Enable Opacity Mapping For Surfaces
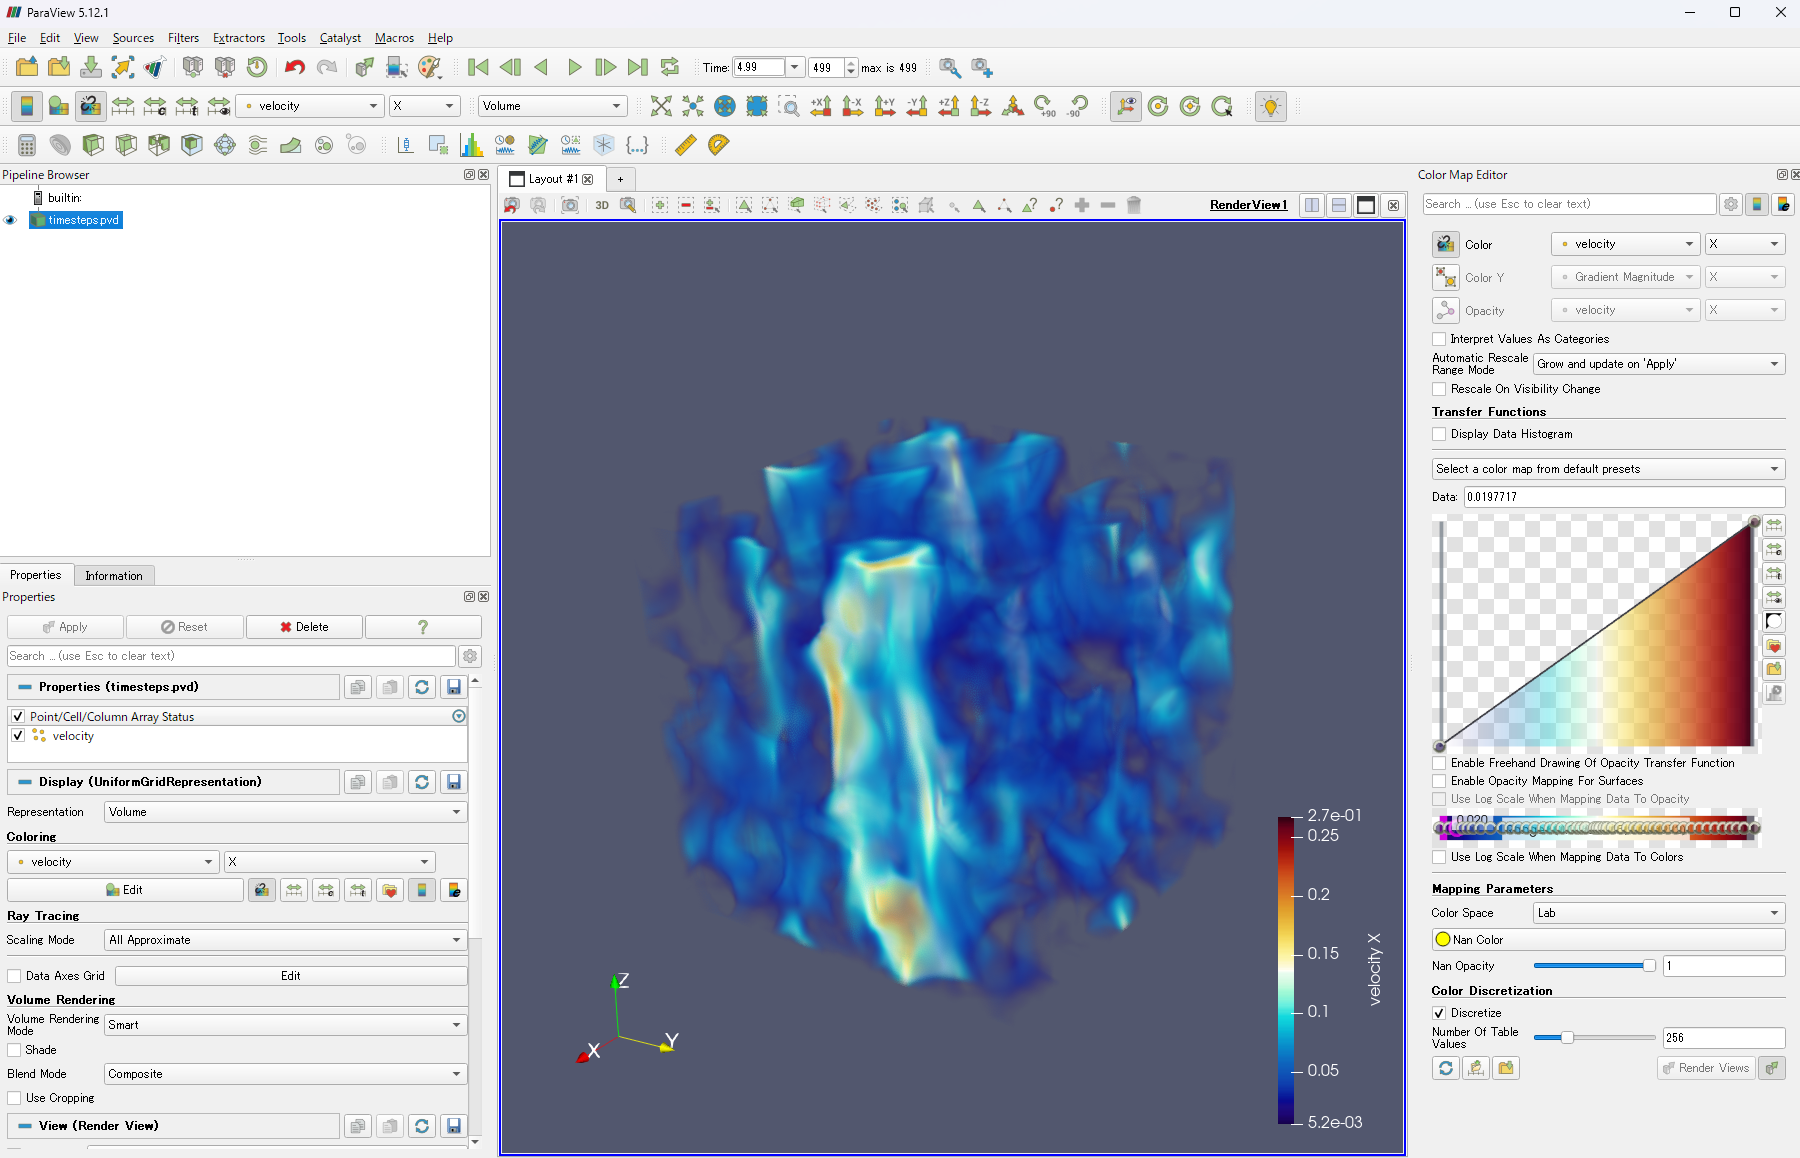 1439,781
